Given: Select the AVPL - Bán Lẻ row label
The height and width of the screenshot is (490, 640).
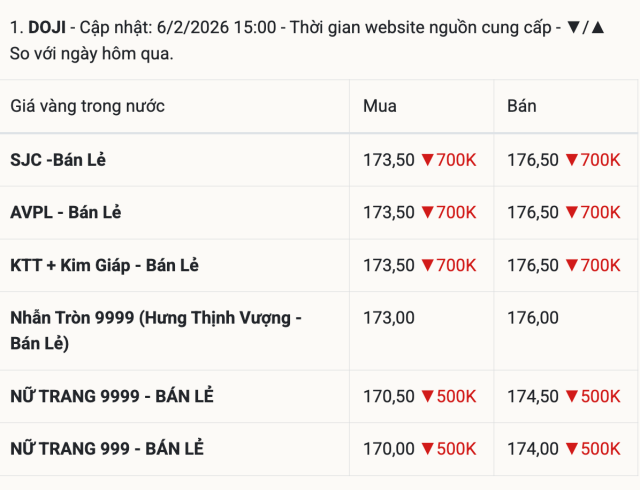Looking at the screenshot, I should pyautogui.click(x=66, y=213).
